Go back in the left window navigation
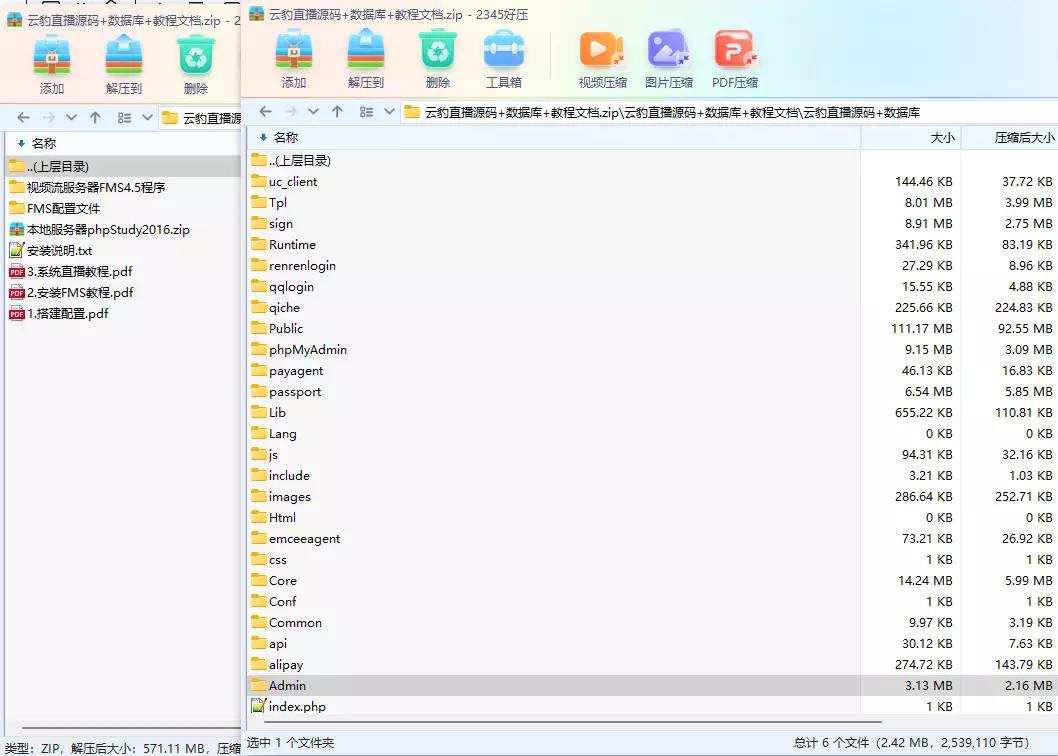 point(24,117)
